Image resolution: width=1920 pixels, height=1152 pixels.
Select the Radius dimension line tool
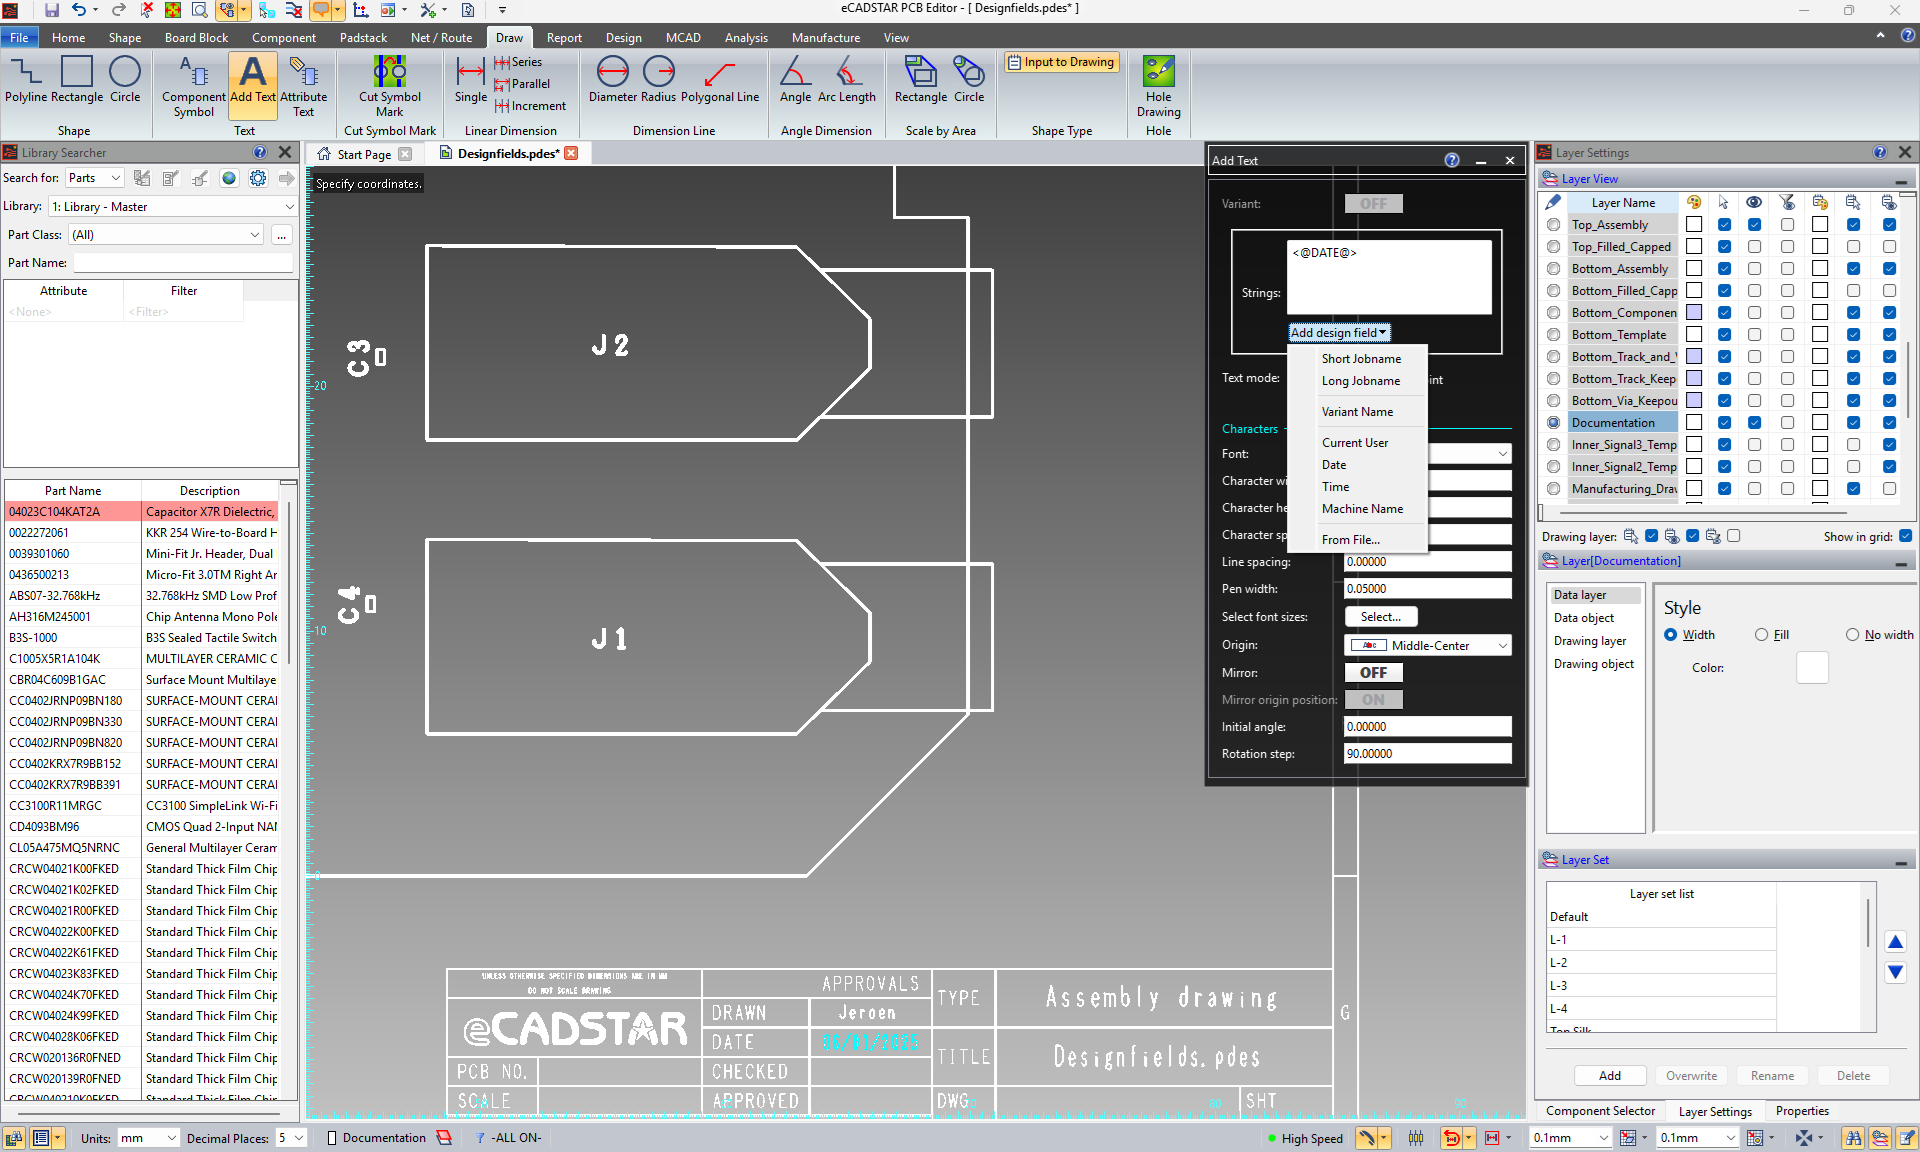point(658,80)
